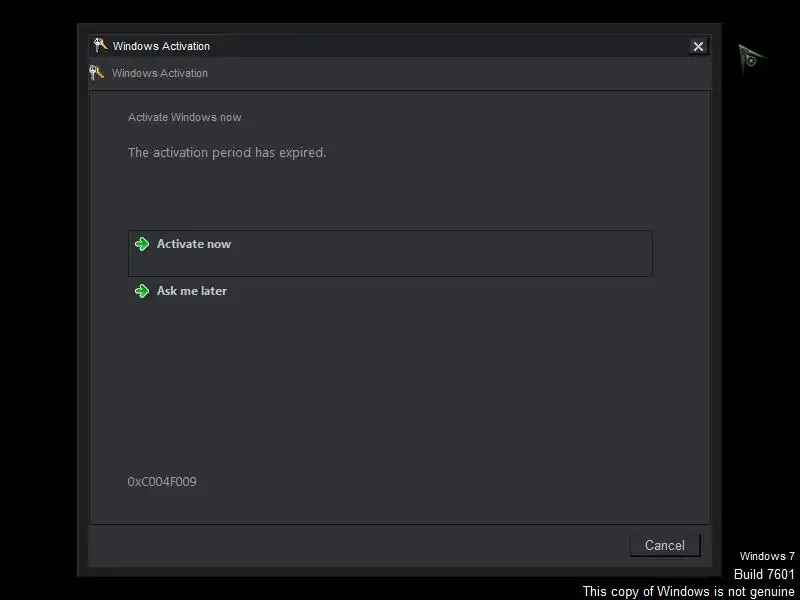Click the 'Windows 7' desktop text
Viewport: 800px width, 600px height.
pyautogui.click(x=767, y=556)
